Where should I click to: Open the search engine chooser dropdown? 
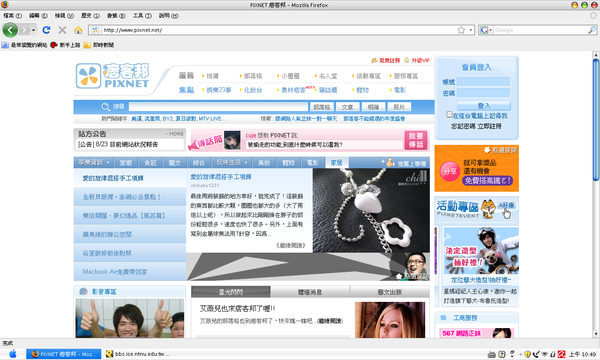(x=491, y=30)
